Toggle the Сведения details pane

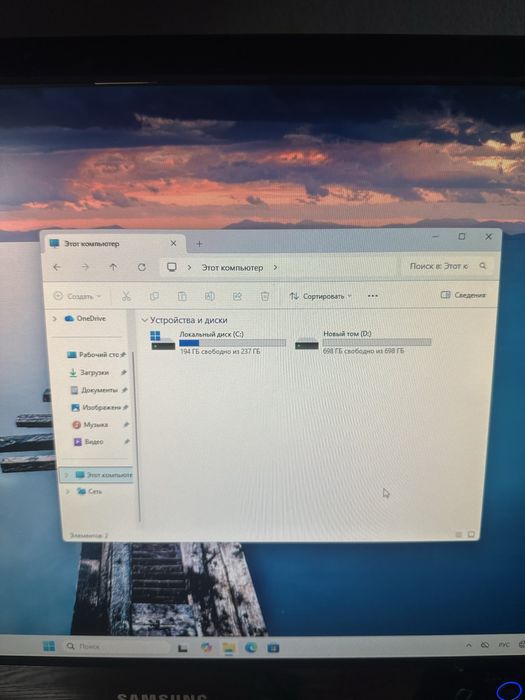[463, 295]
